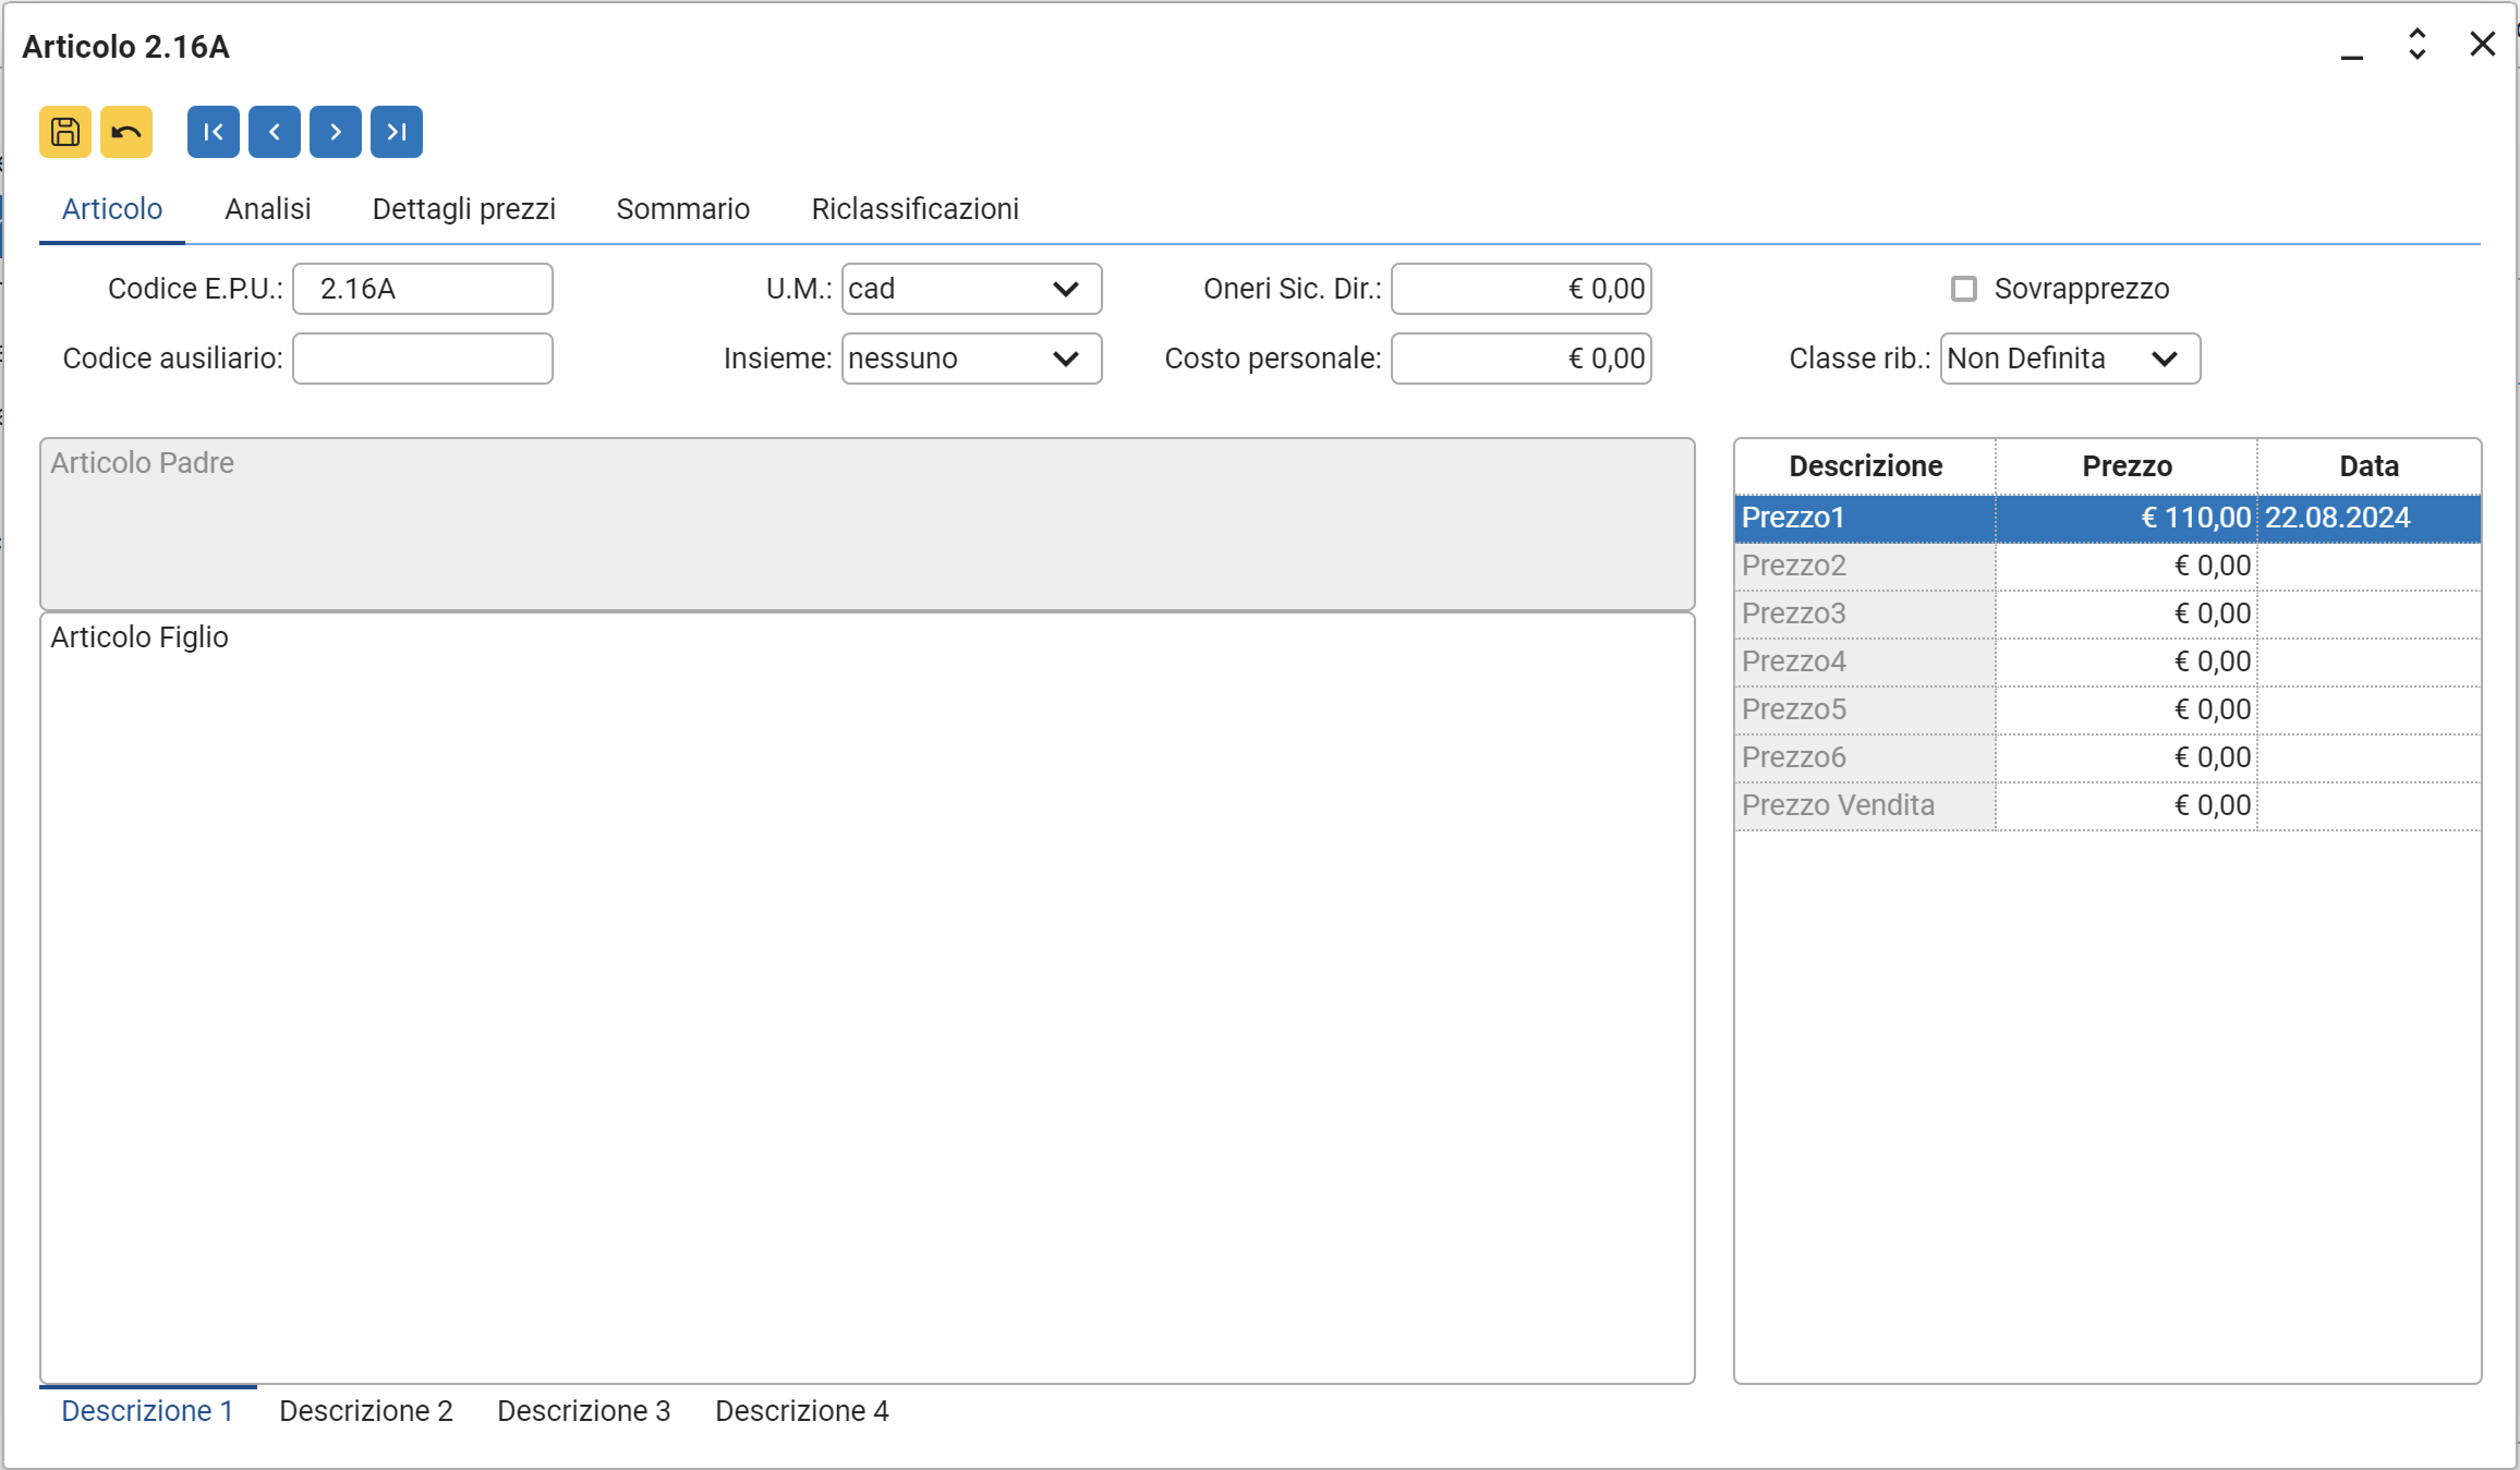Click the maximize/restore window icon
The width and height of the screenshot is (2520, 1470).
tap(2416, 44)
